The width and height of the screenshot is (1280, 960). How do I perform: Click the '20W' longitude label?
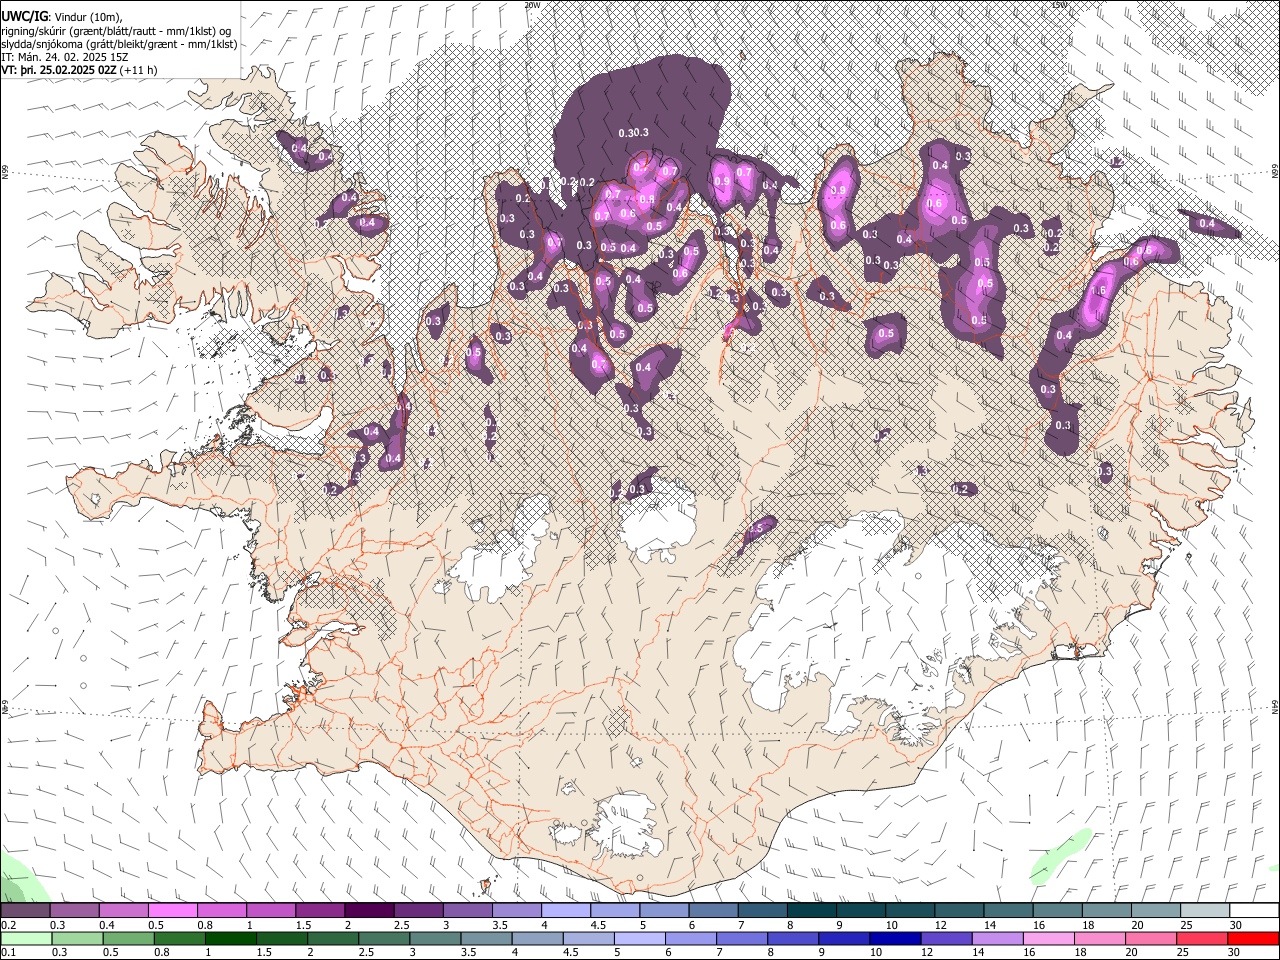532,5
